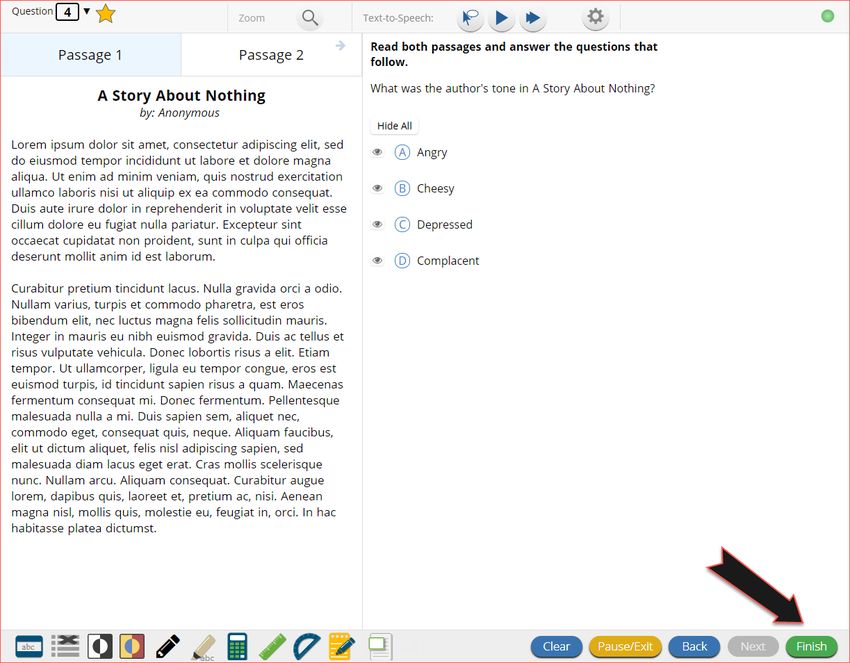Screen dimensions: 850x663
Task: Open text-to-speech settings gear
Action: [595, 17]
